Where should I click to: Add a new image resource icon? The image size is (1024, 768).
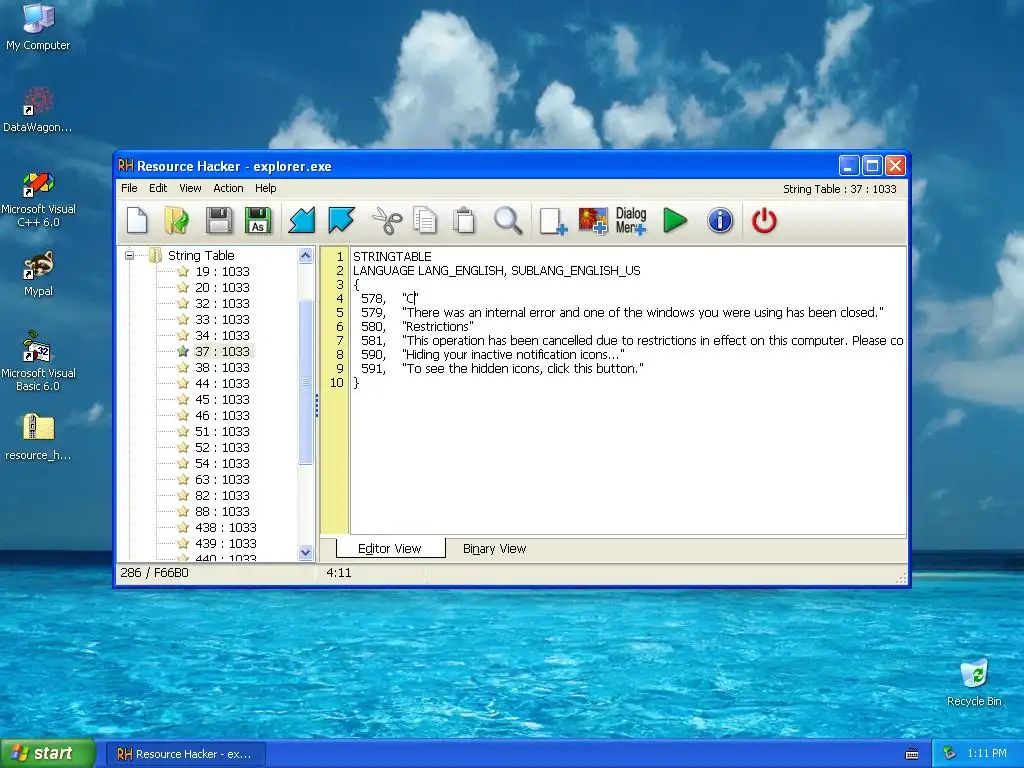coord(593,221)
